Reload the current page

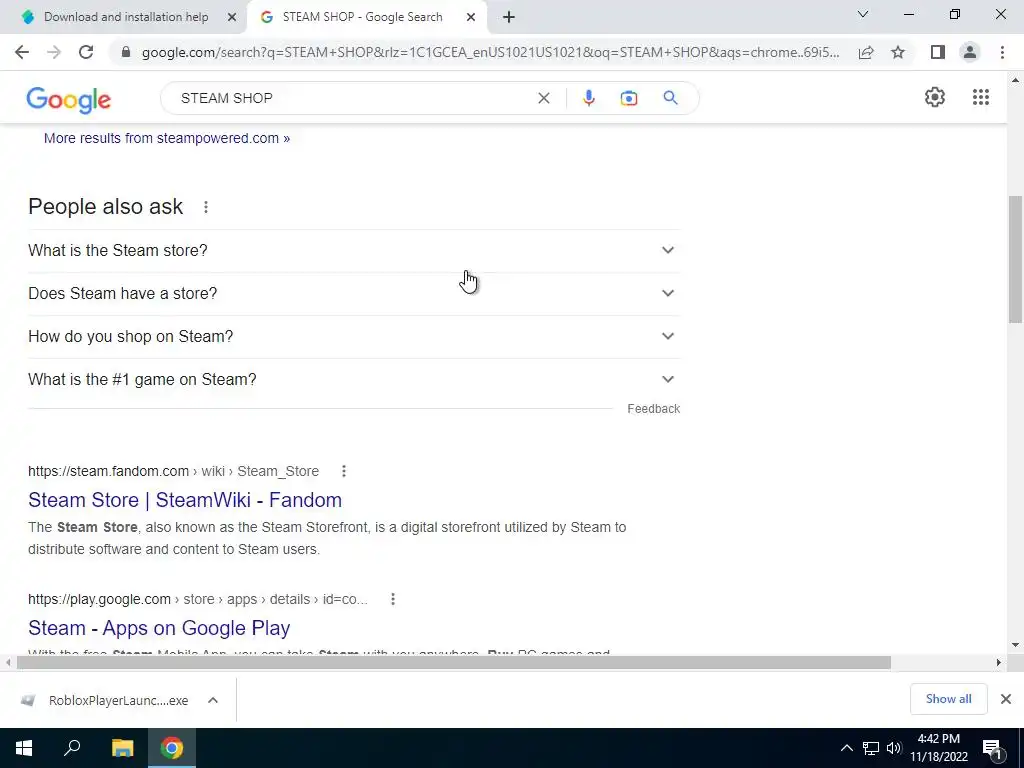click(x=86, y=52)
